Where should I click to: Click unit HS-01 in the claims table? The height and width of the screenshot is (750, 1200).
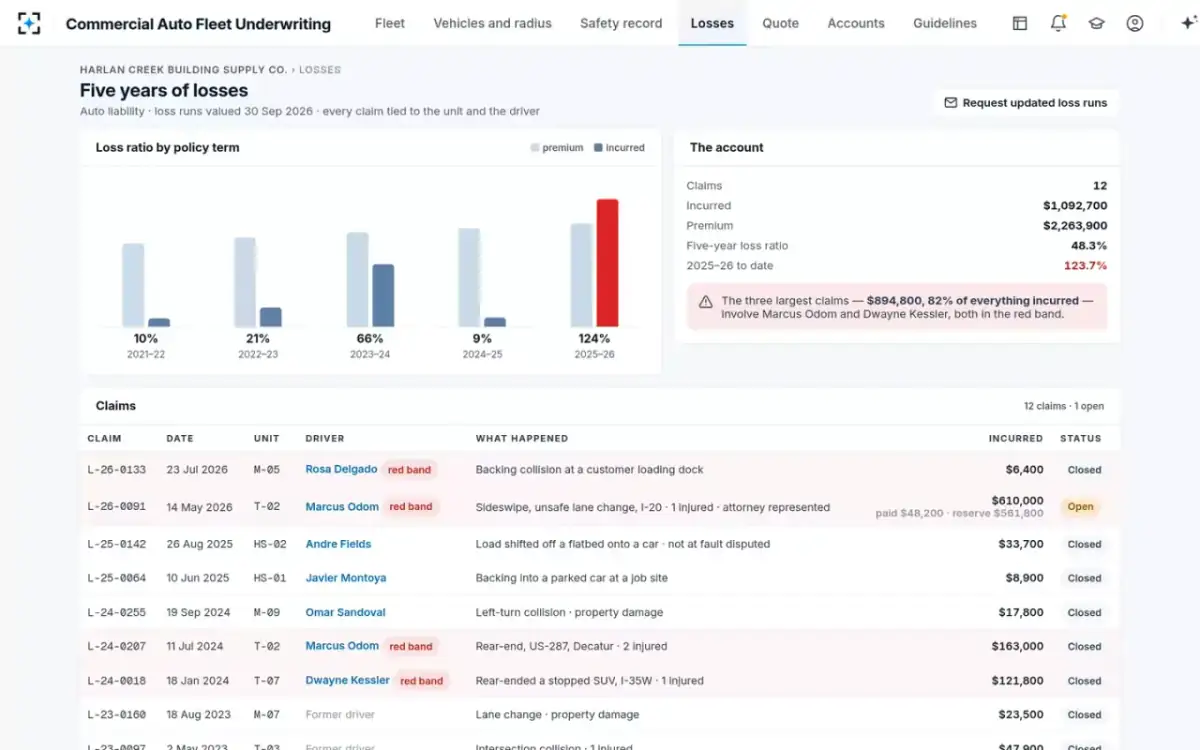tap(270, 578)
